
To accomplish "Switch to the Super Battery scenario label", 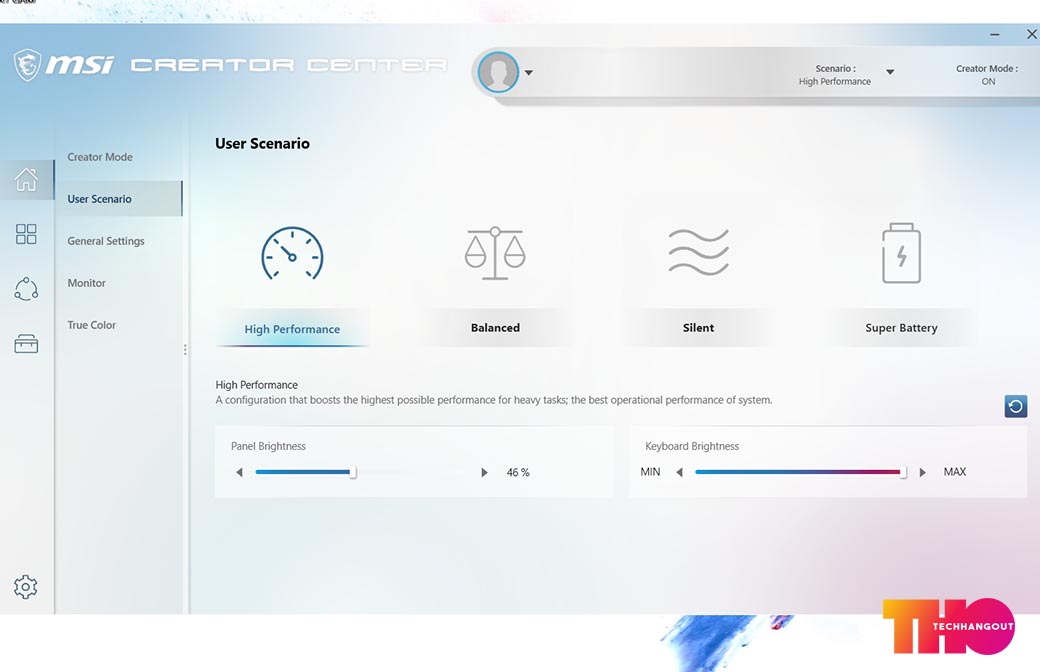I will [x=901, y=328].
